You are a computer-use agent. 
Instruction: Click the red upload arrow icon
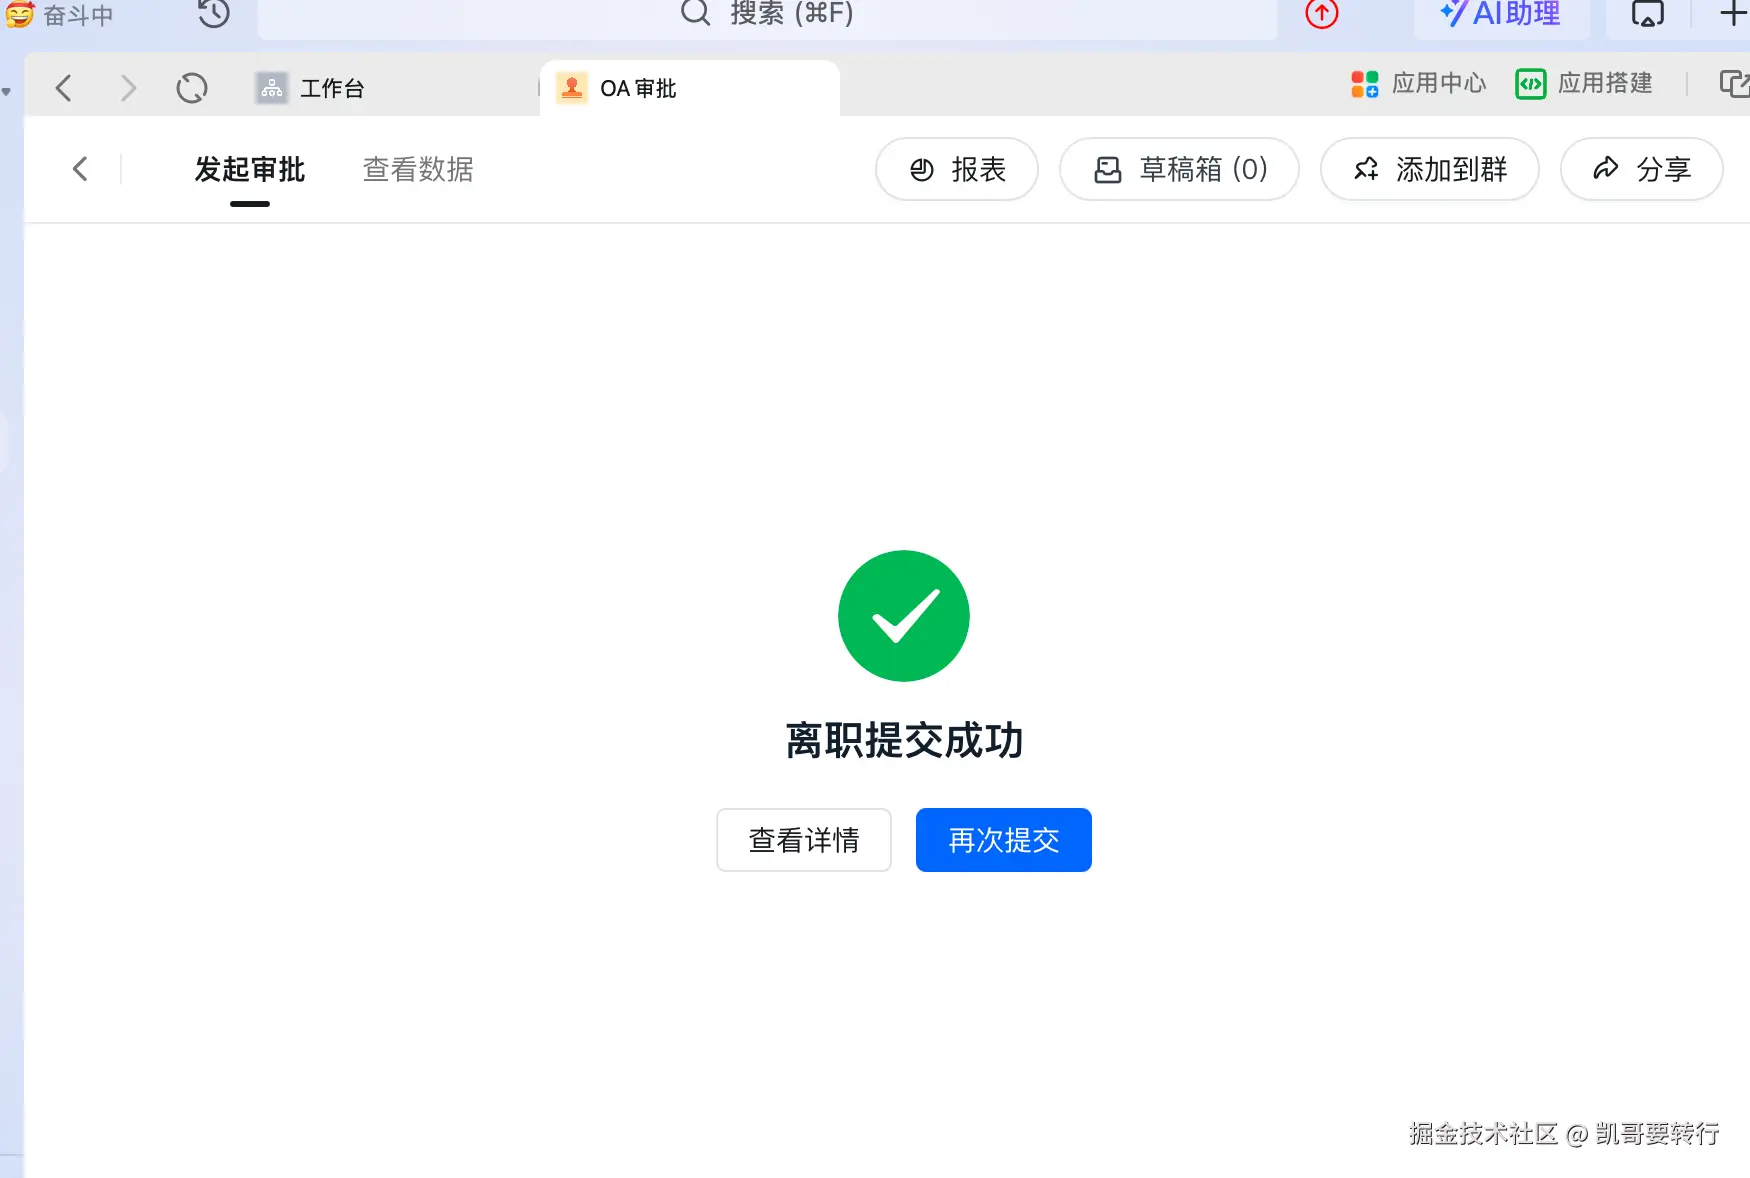click(1320, 14)
